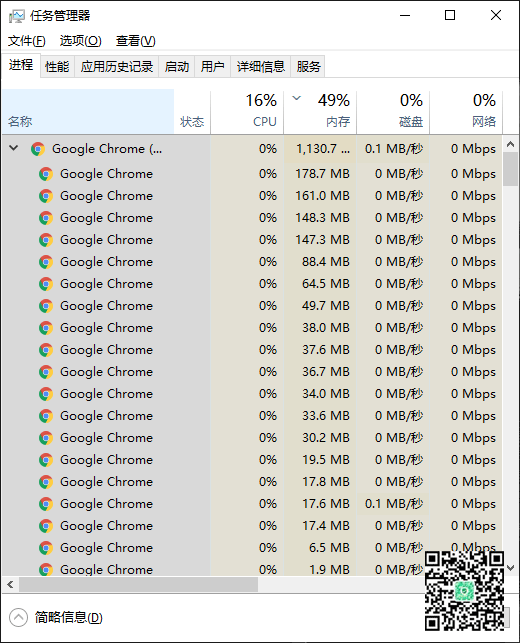The width and height of the screenshot is (520, 643).
Task: Click the parent Google Chrome group icon
Action: 38,149
